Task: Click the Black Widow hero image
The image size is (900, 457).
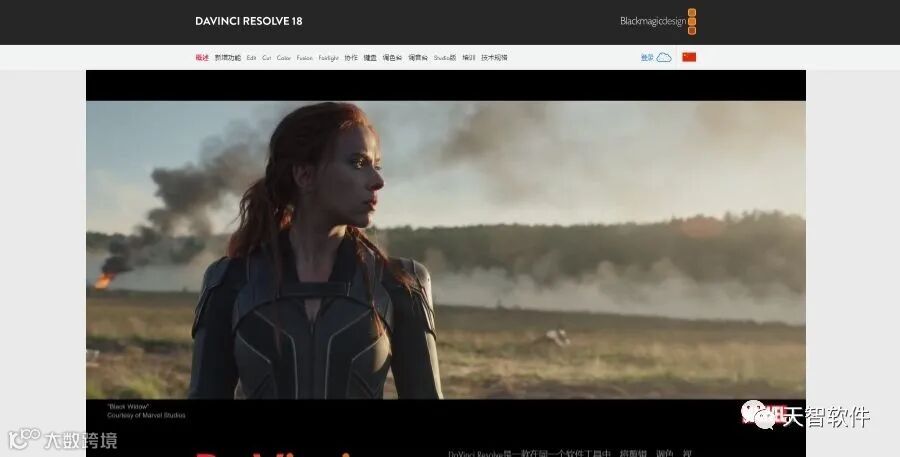Action: coord(446,250)
